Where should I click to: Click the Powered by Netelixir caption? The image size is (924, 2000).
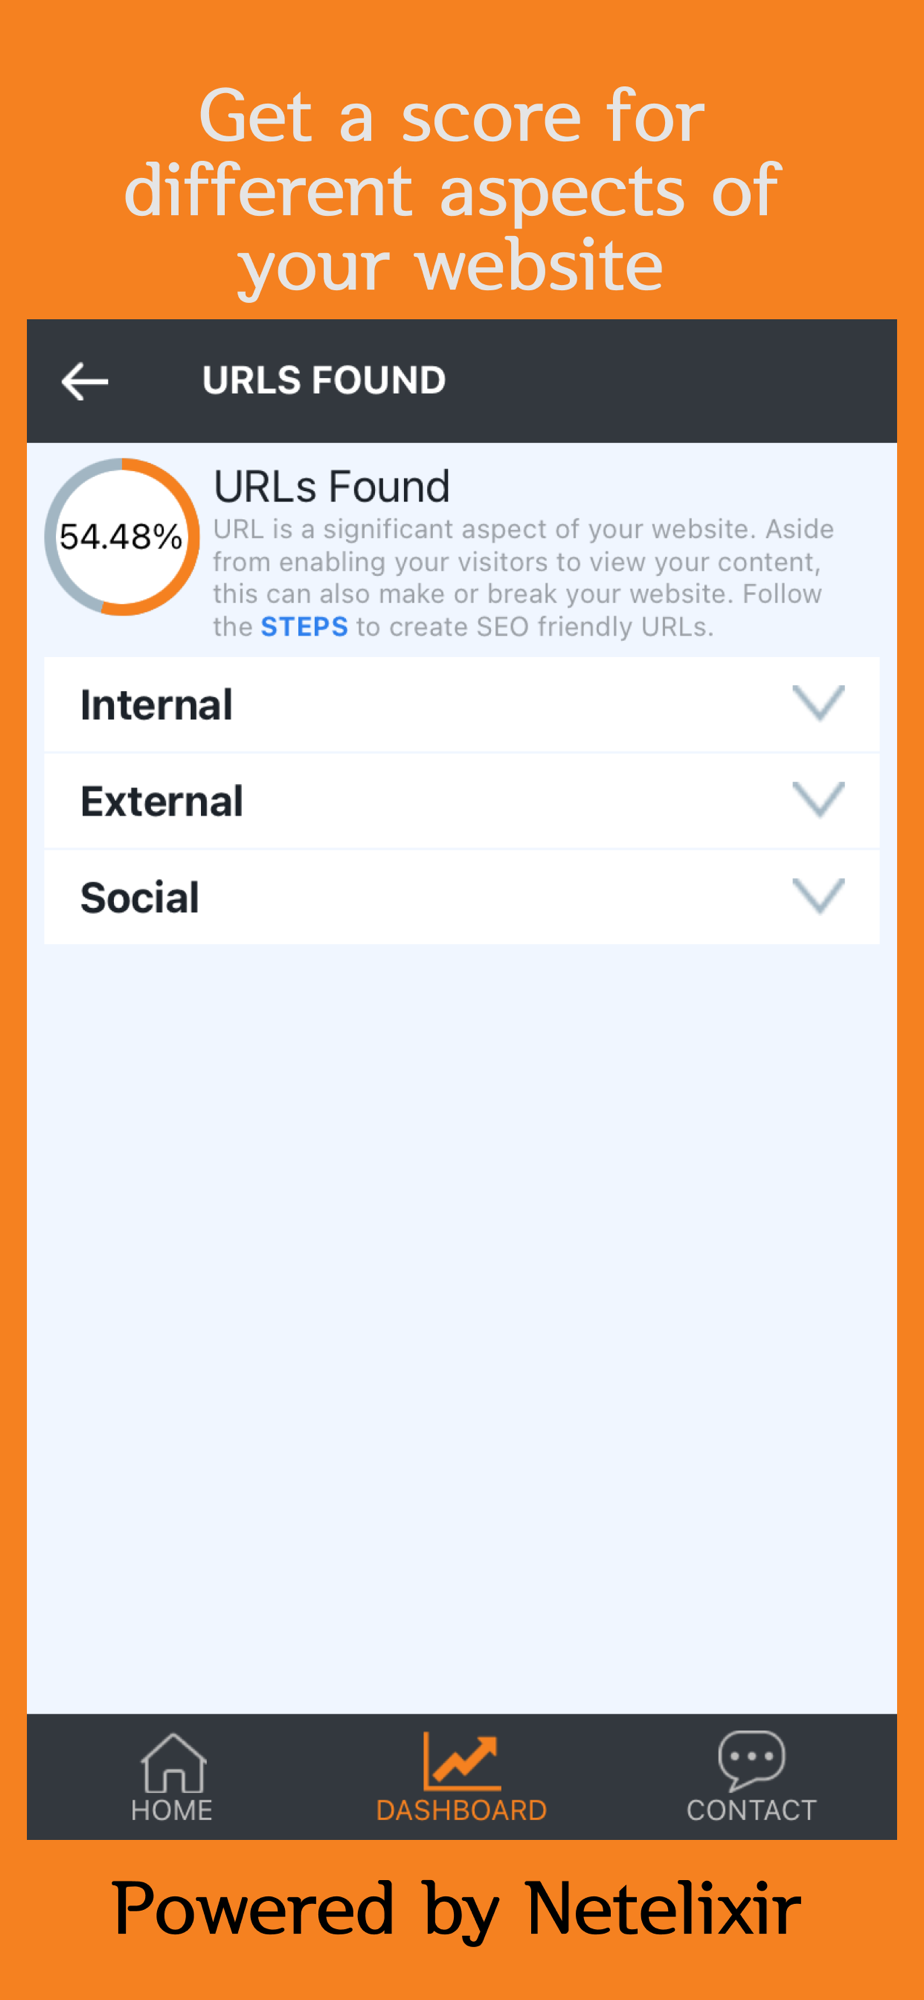pos(457,1910)
